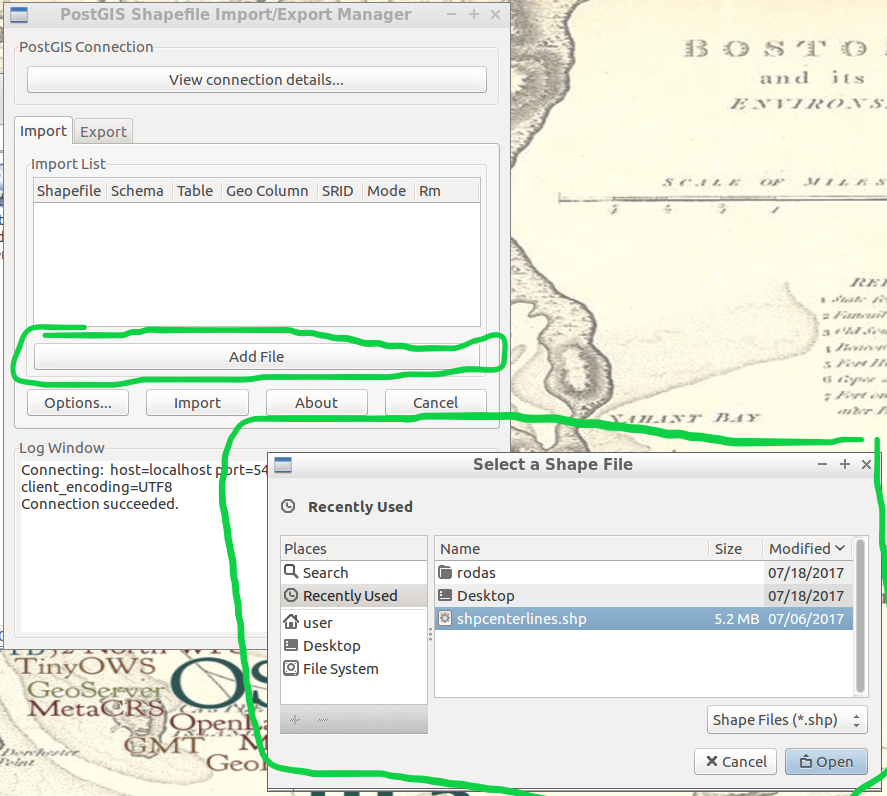Cancel the Select a Shape File dialog
This screenshot has height=796, width=887.
(x=735, y=762)
